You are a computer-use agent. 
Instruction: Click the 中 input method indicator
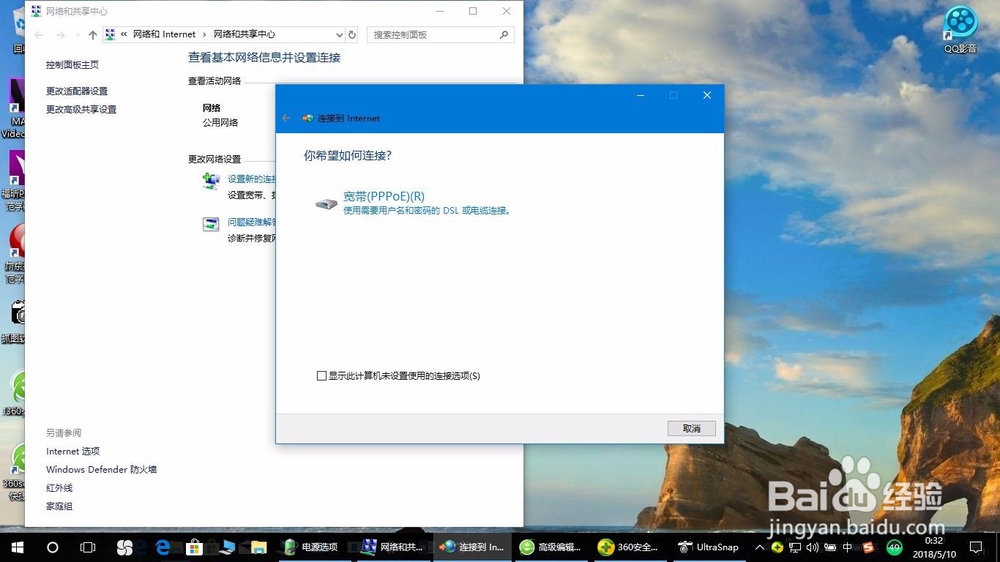(x=848, y=547)
